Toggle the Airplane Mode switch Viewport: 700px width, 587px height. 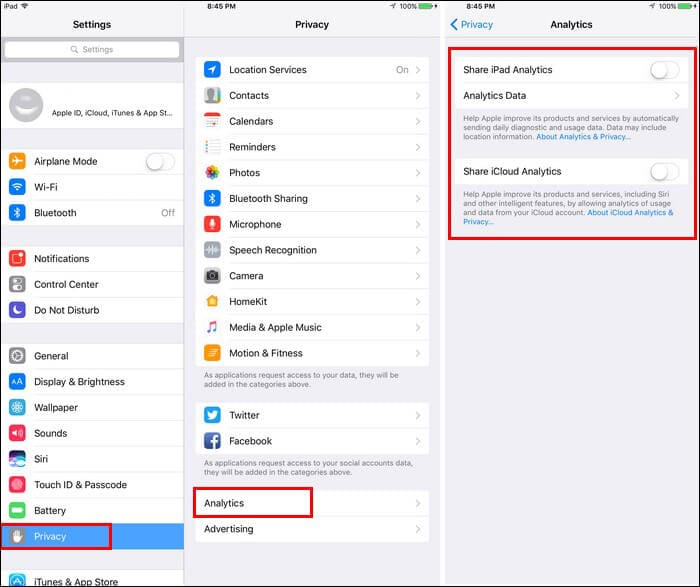160,162
